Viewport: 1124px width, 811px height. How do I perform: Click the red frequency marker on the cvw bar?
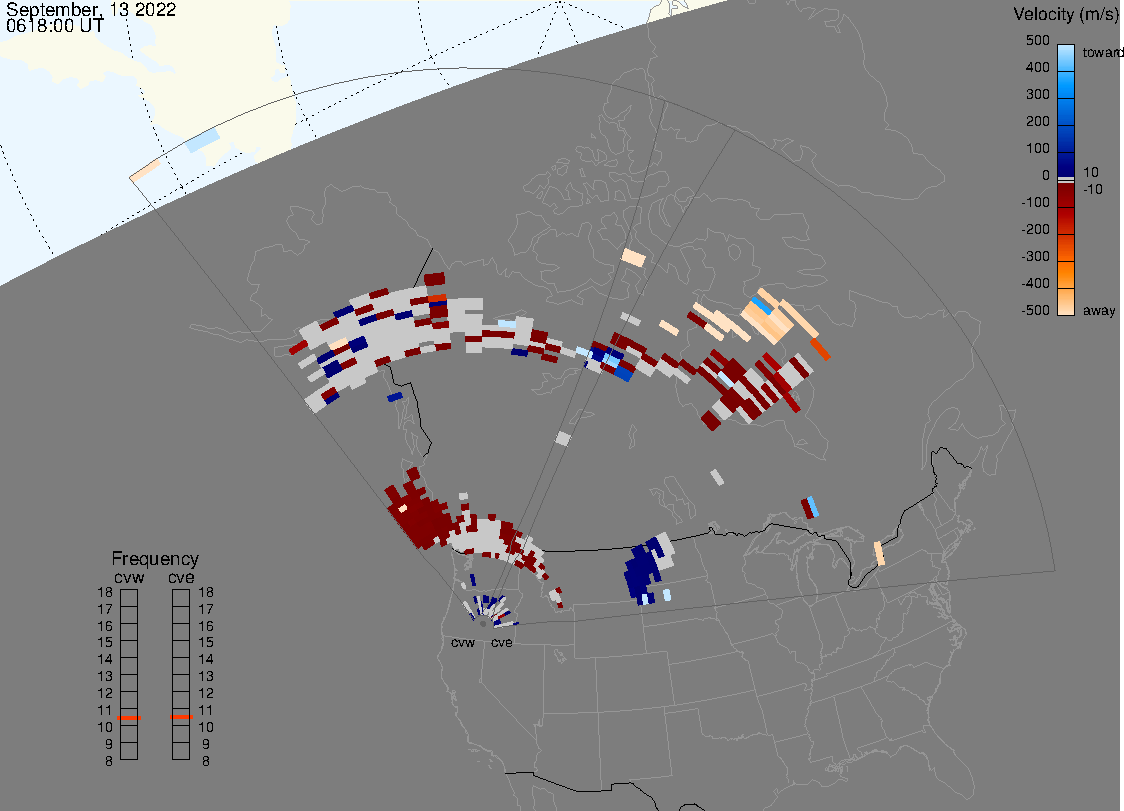129,718
